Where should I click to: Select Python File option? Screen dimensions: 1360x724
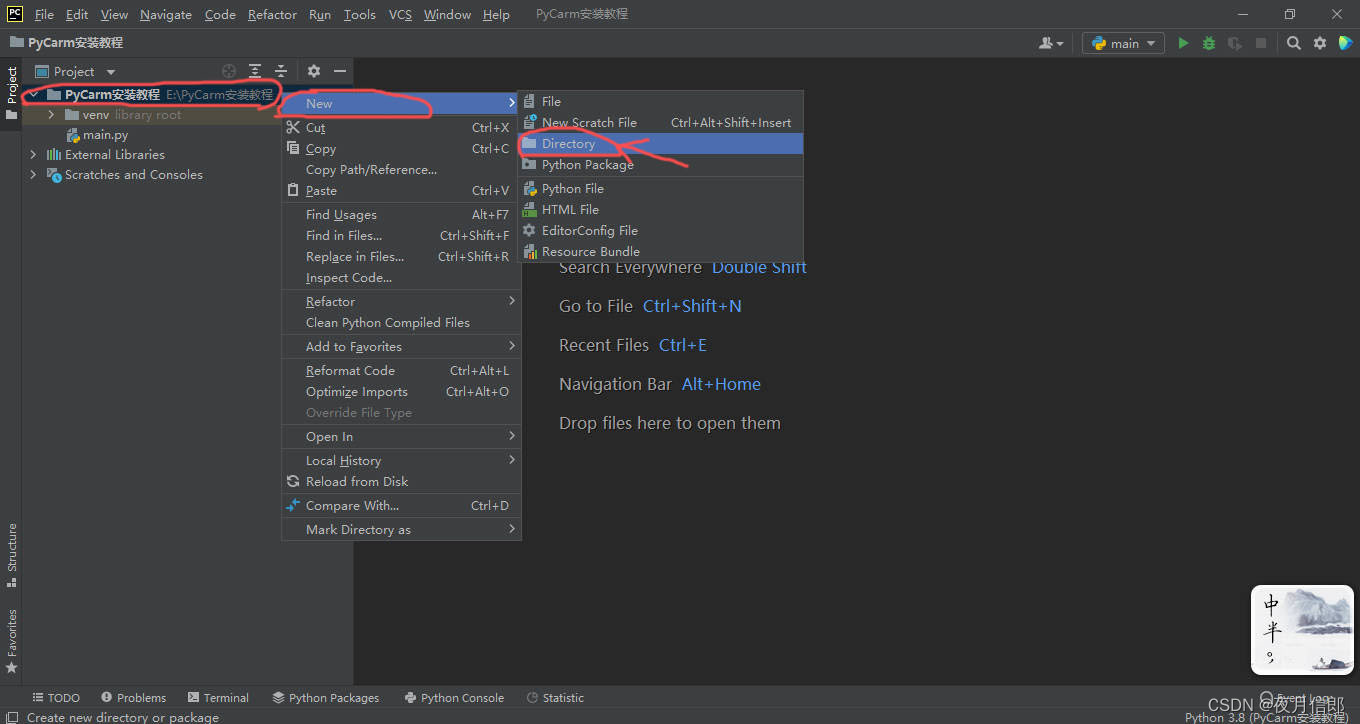coord(661,189)
